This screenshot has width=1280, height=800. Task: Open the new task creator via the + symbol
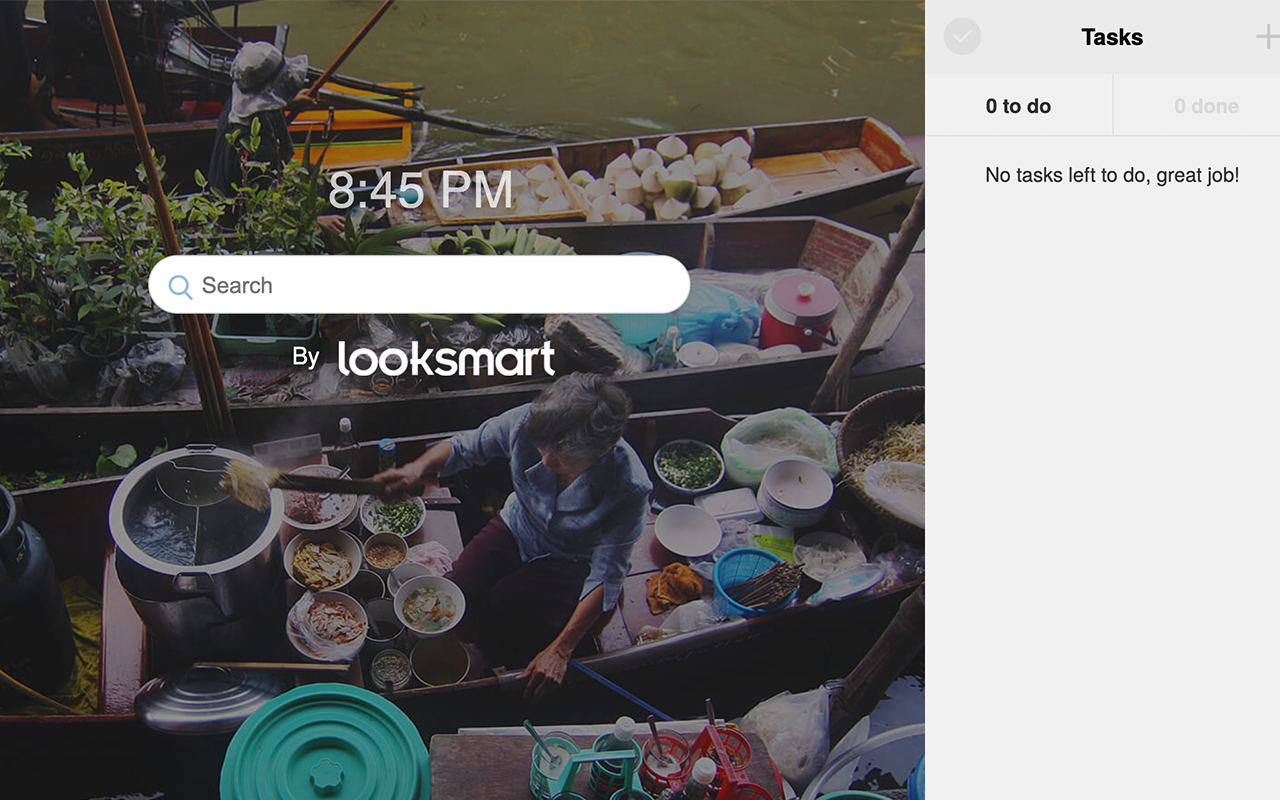(x=1266, y=37)
